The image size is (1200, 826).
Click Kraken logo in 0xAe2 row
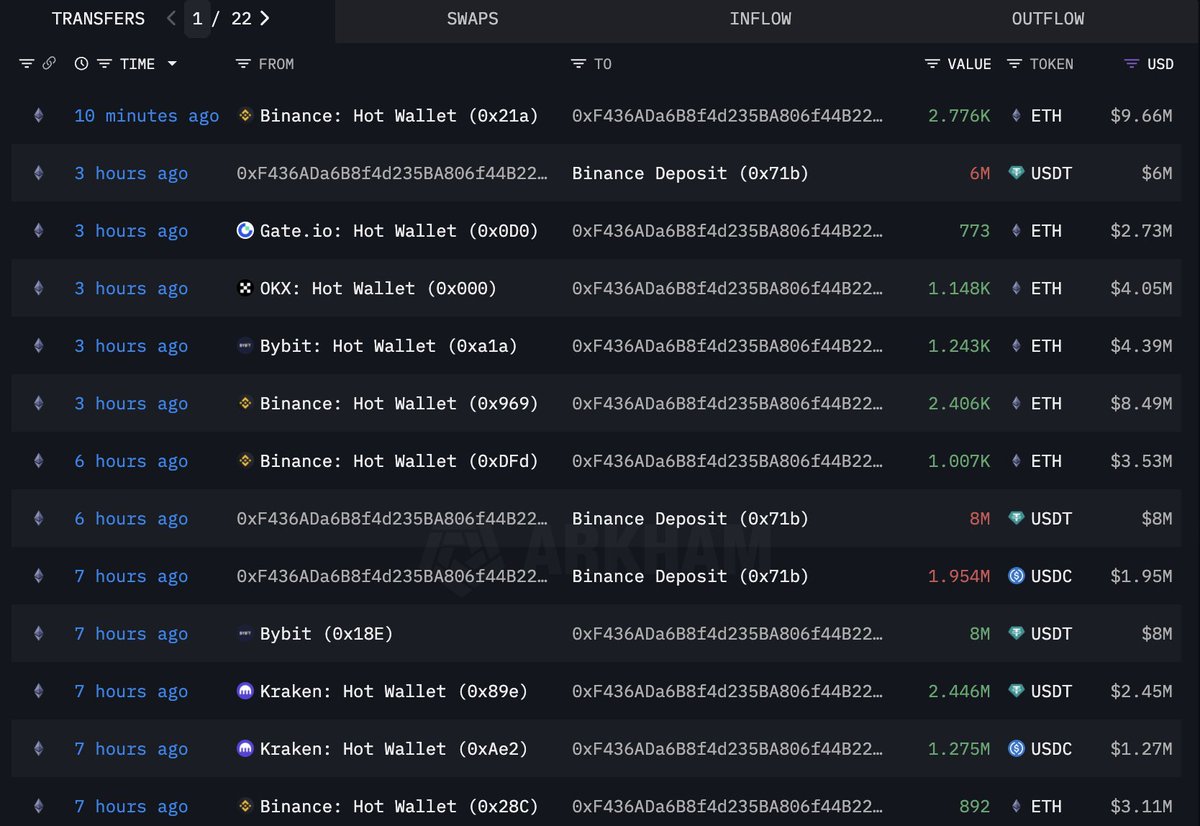[245, 749]
